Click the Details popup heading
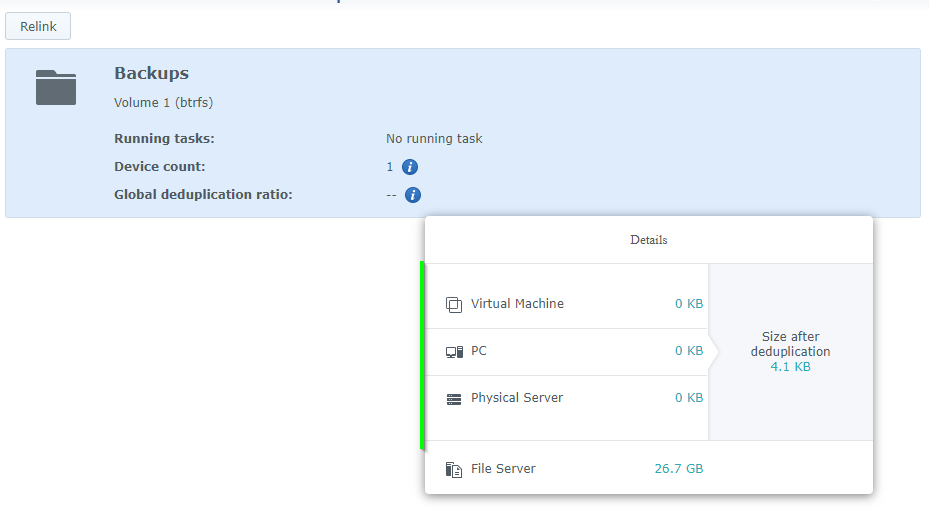The height and width of the screenshot is (522, 929). [x=649, y=240]
